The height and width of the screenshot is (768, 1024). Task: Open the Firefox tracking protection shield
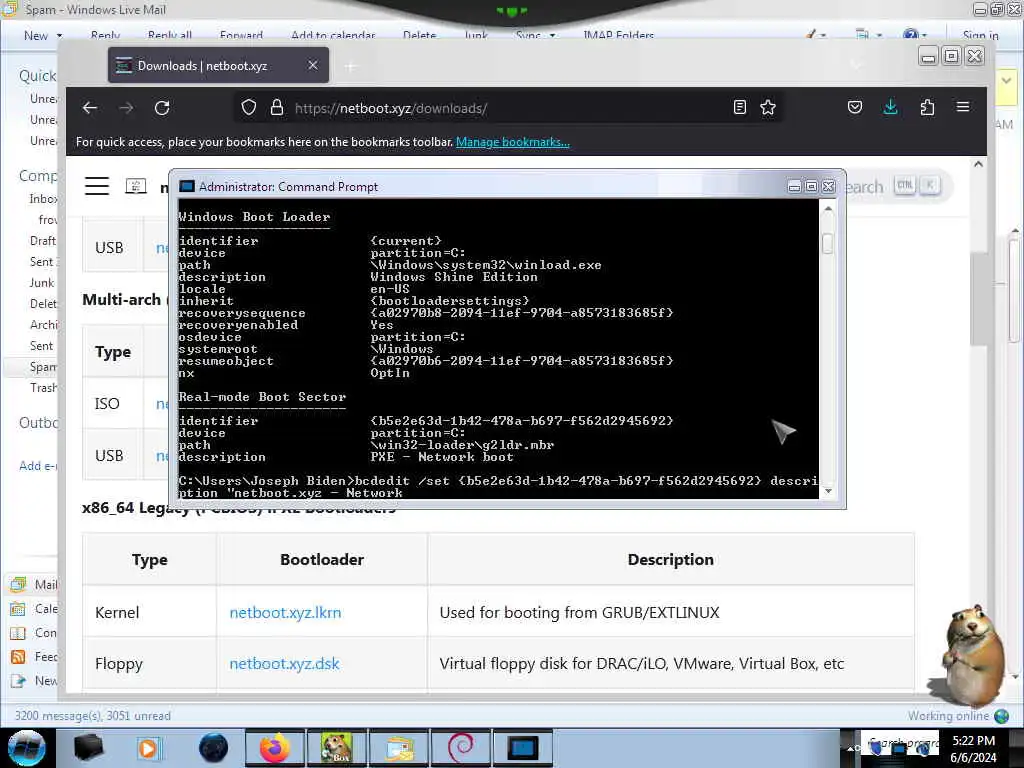pos(249,108)
